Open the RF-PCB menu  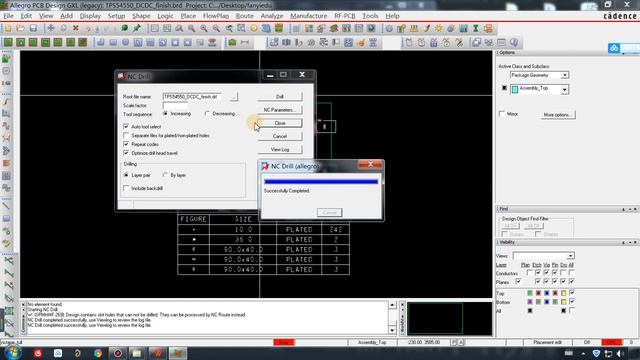(344, 16)
